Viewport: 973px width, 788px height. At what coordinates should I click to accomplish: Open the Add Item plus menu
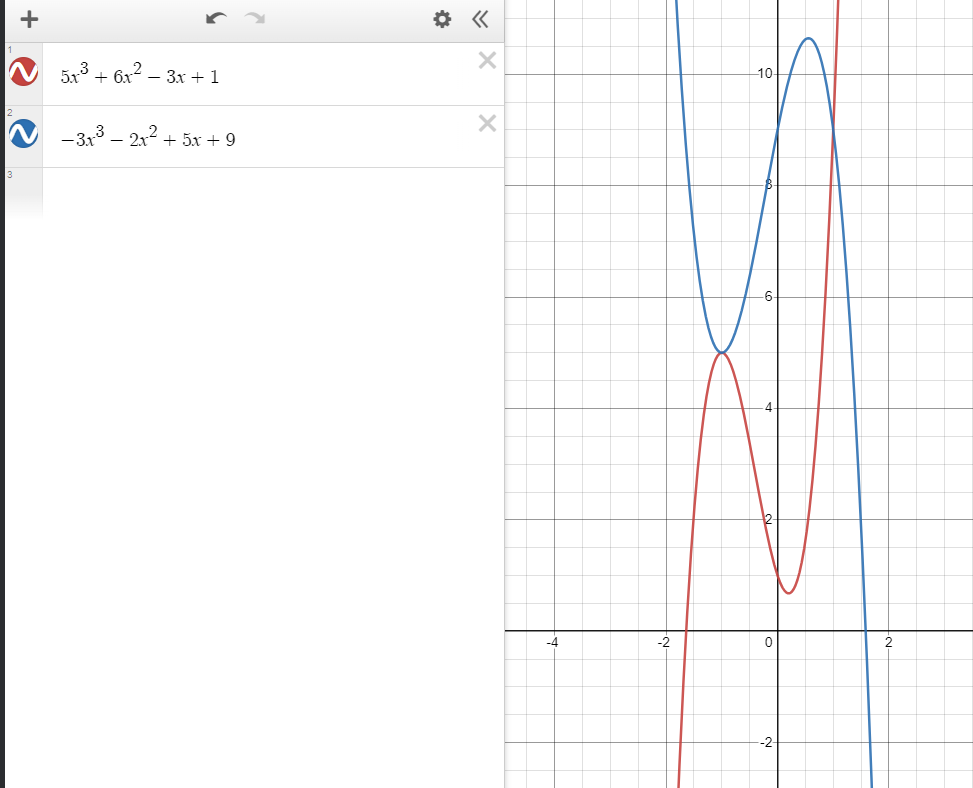pyautogui.click(x=29, y=19)
